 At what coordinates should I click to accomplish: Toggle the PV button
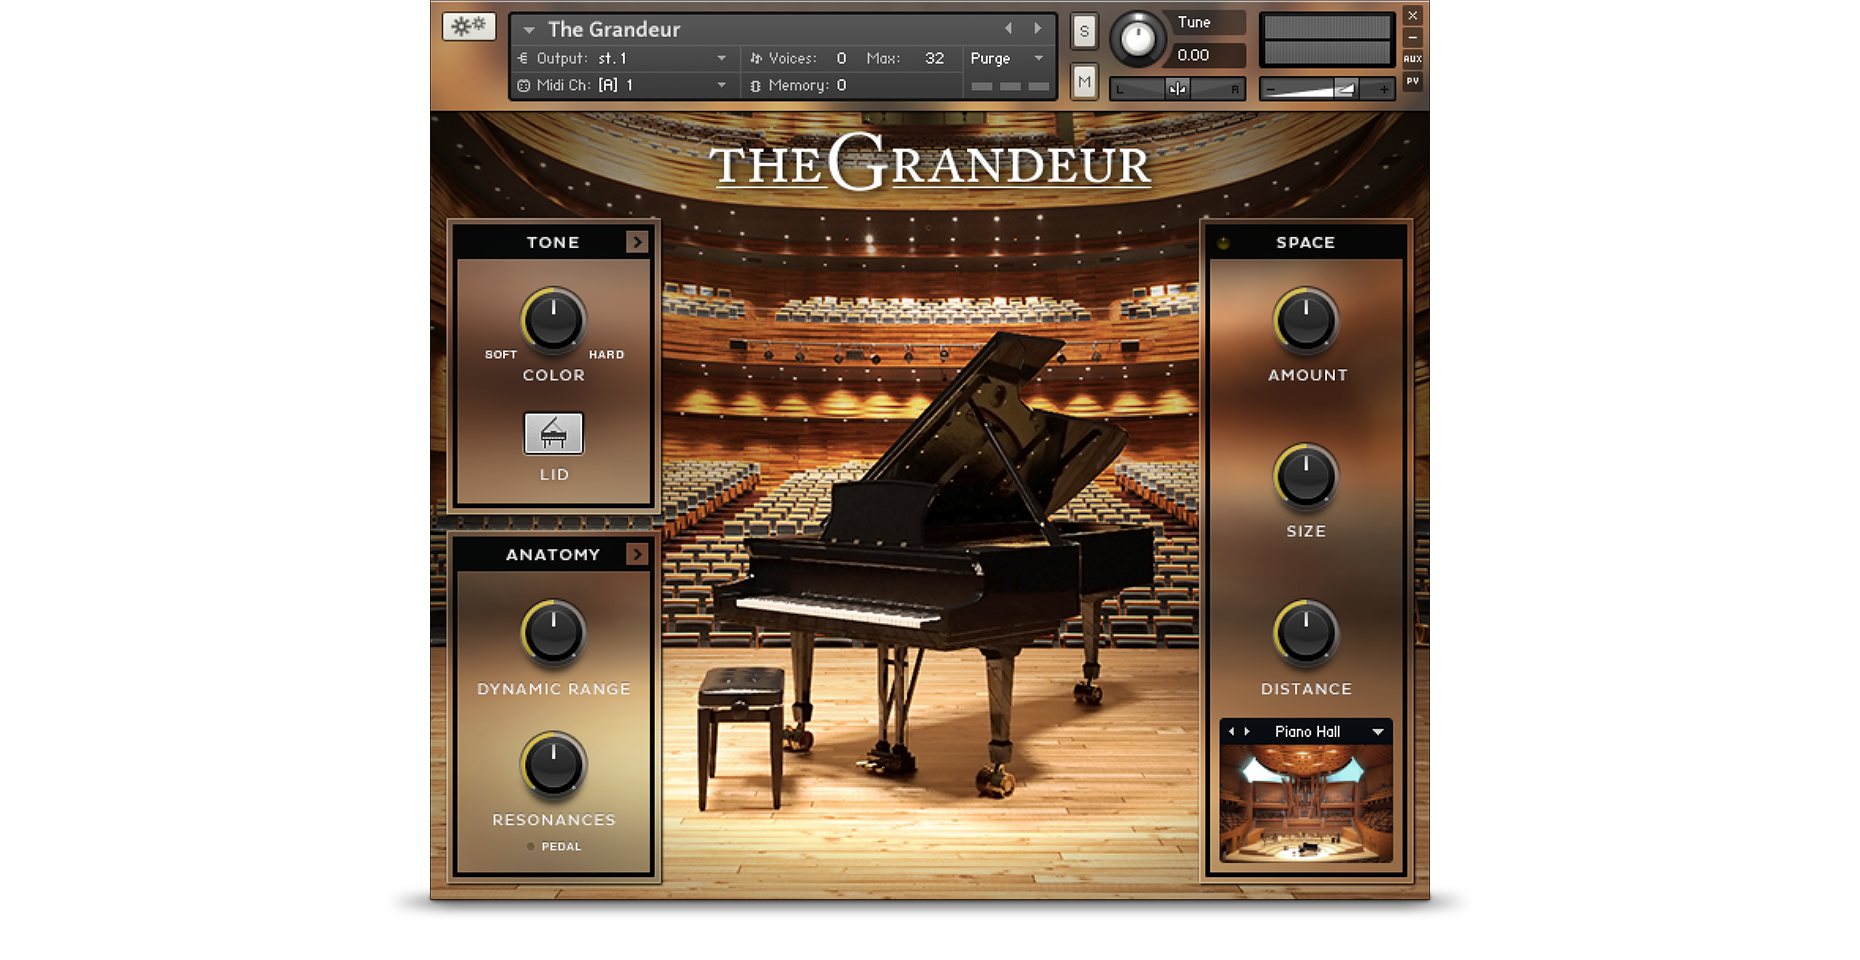click(1412, 81)
